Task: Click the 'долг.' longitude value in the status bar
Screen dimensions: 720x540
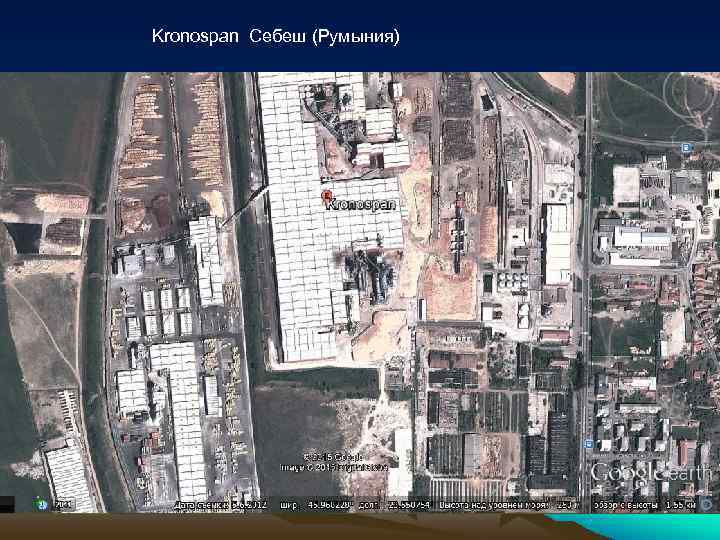Action: 394,505
